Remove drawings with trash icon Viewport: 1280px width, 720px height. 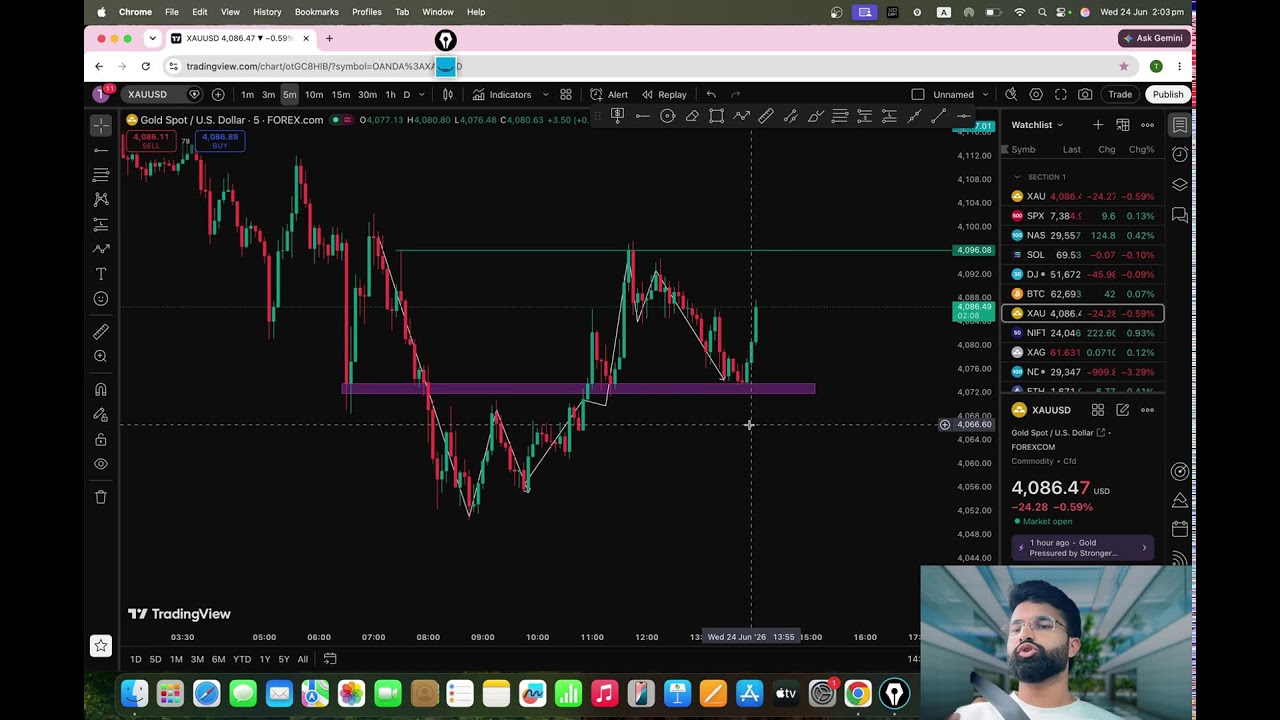[101, 497]
